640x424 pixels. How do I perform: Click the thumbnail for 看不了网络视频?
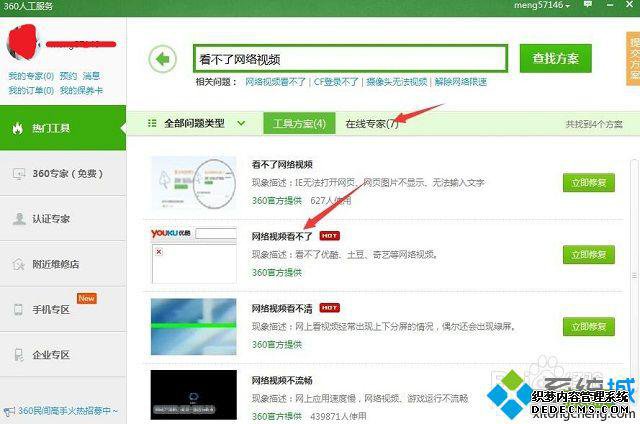(x=193, y=182)
